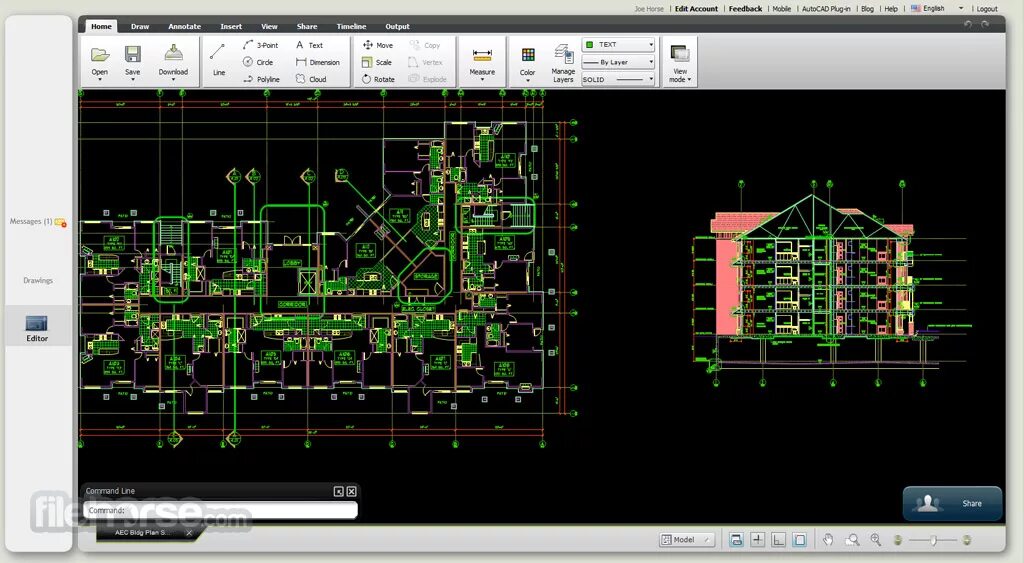Switch to the Home tab
1024x563 pixels.
tap(101, 26)
